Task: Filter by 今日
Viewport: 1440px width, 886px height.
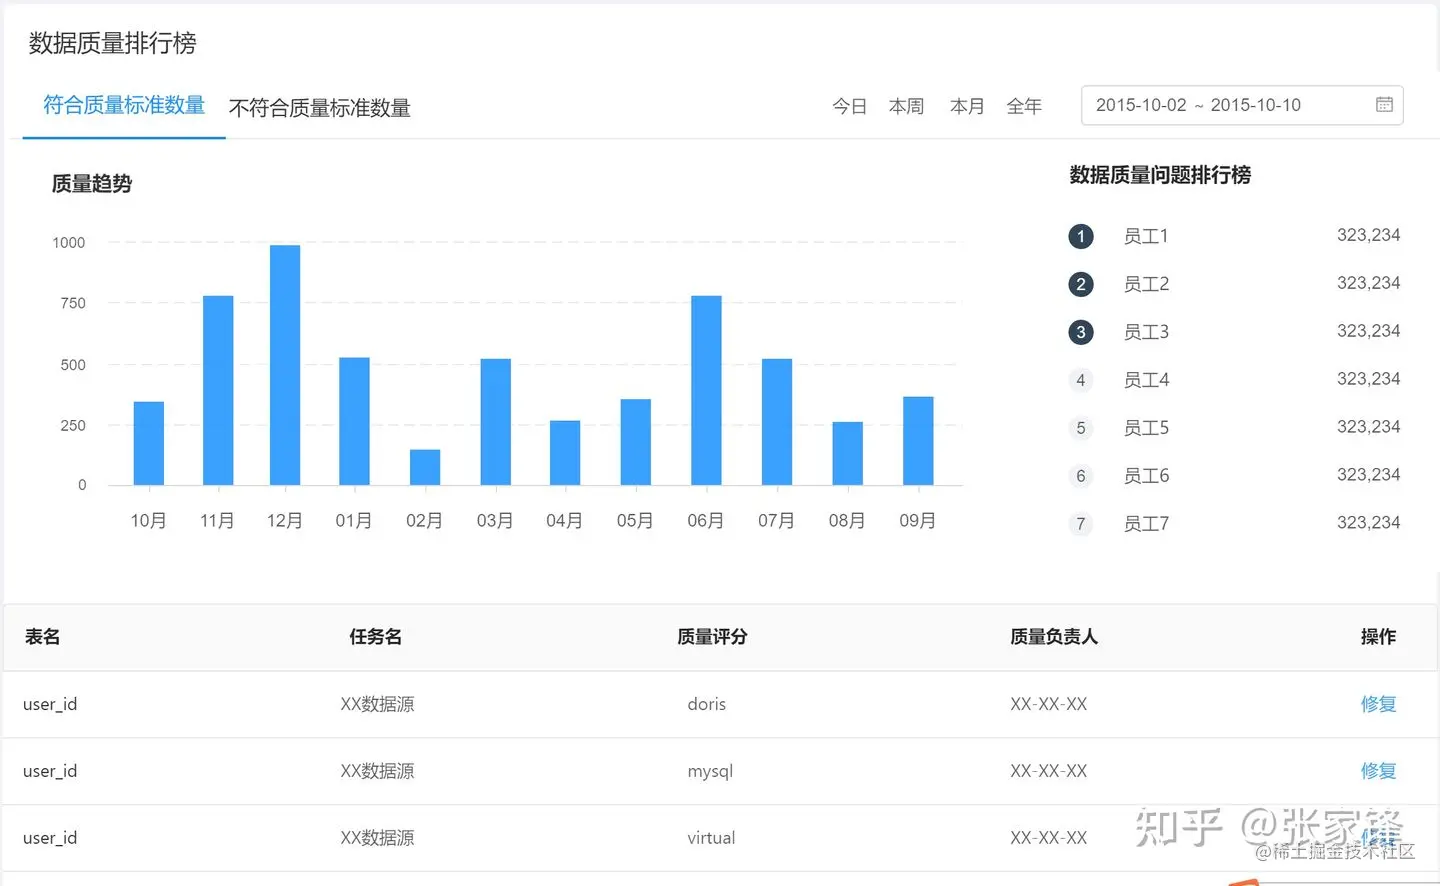Action: coord(849,106)
